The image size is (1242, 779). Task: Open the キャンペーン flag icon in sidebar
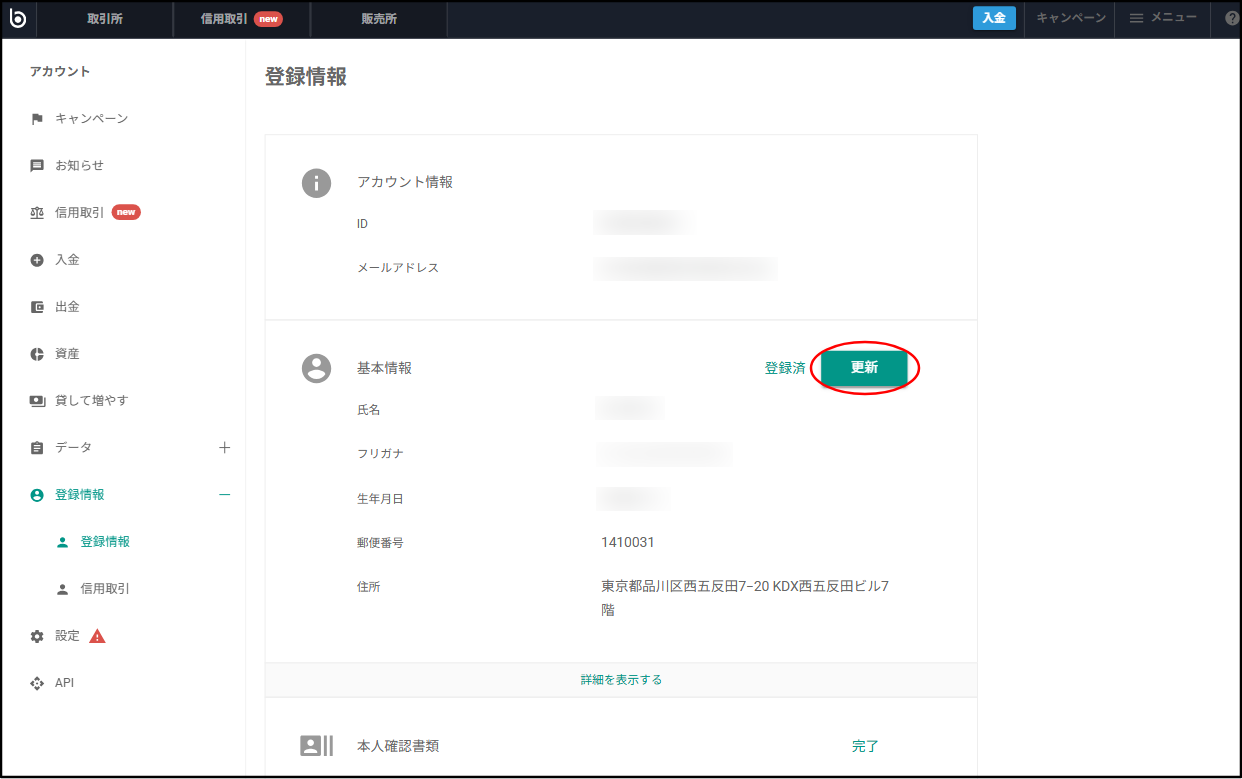pos(37,118)
